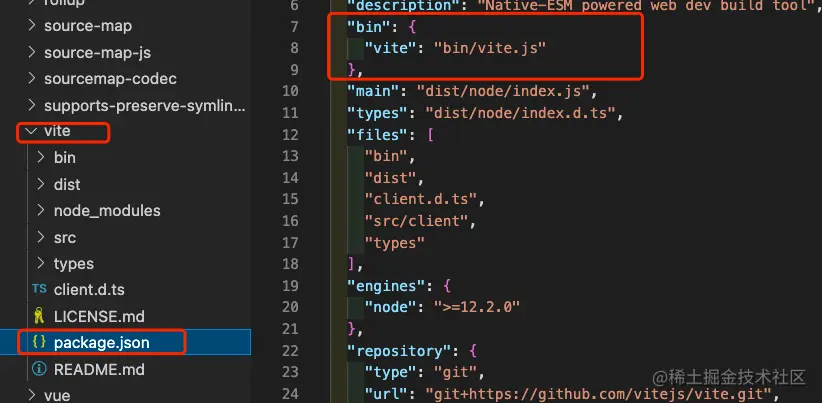
Task: Open the LICENSE.md file
Action: 99,316
